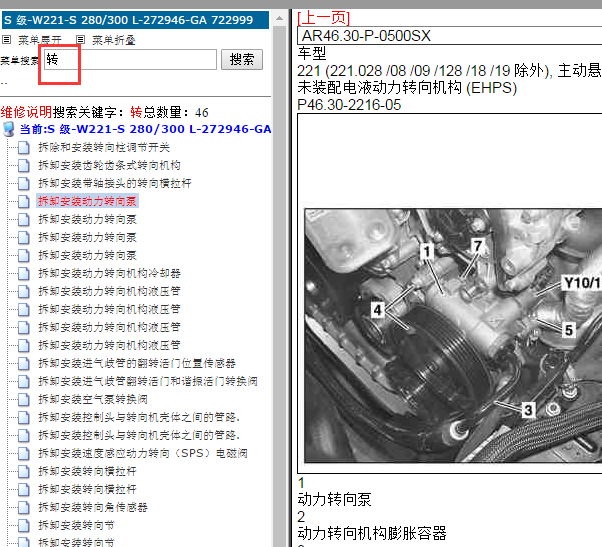The image size is (602, 547).
Task: Click the 菜单折叠 collapse-menu icon
Action: point(80,40)
